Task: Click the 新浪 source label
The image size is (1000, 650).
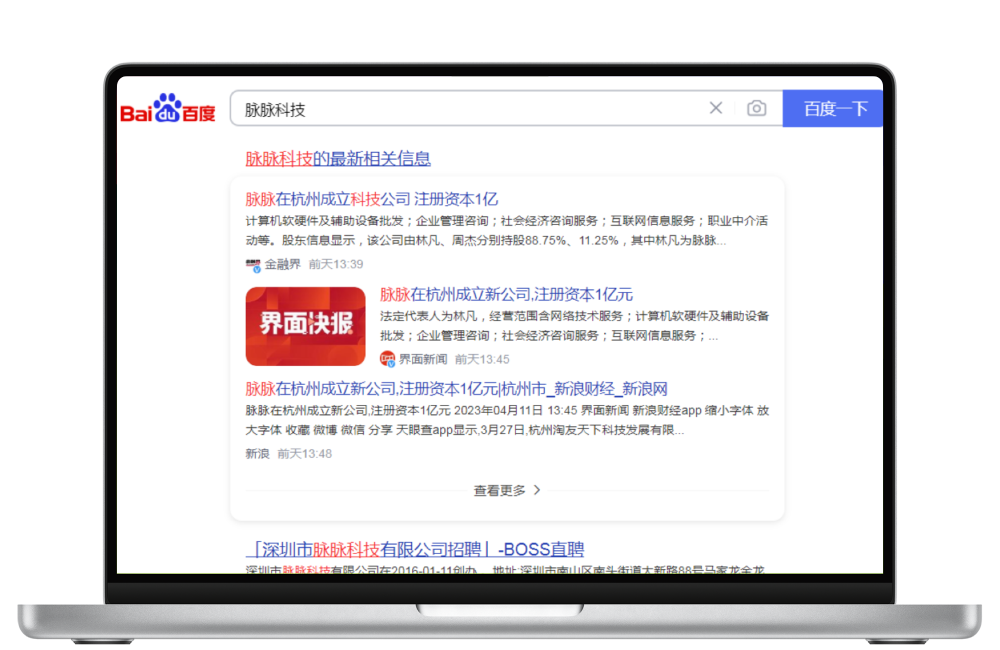Action: [x=257, y=453]
